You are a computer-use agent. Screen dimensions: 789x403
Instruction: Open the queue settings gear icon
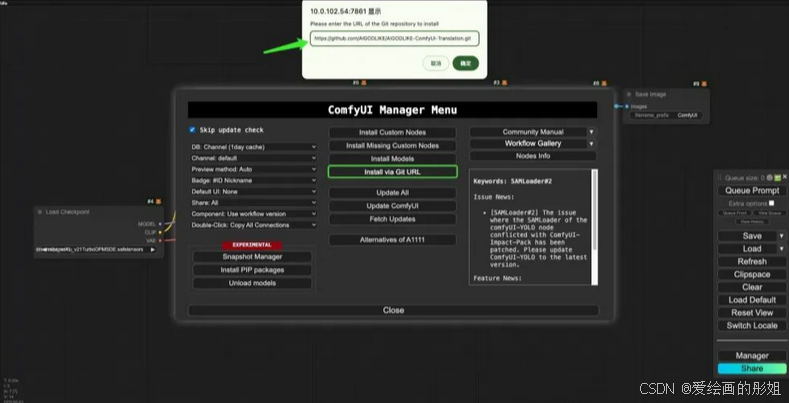(769, 178)
